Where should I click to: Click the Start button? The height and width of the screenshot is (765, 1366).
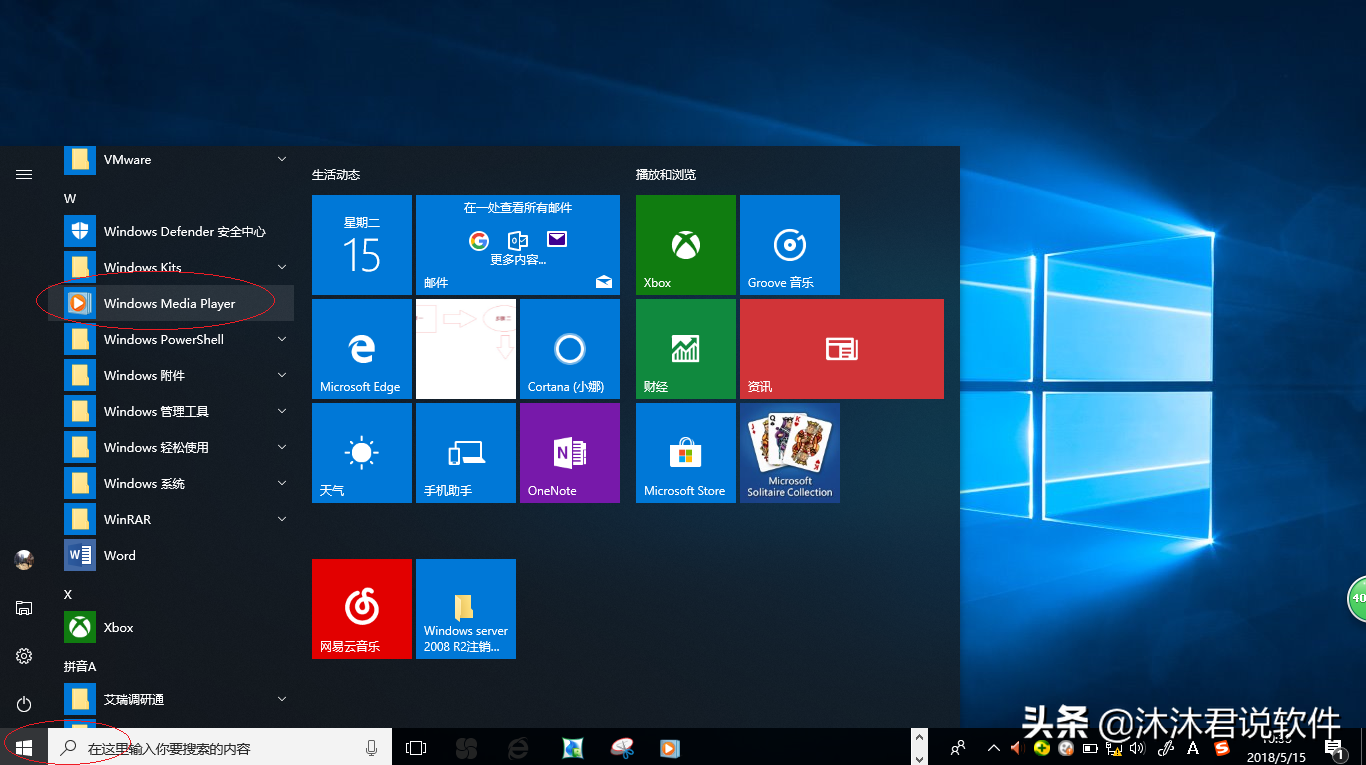pyautogui.click(x=24, y=747)
